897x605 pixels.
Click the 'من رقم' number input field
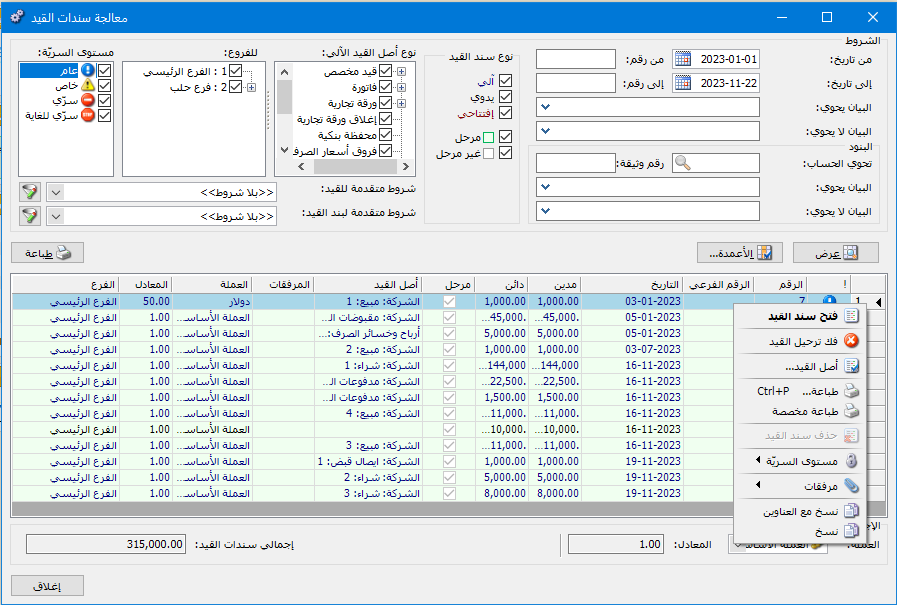pos(576,59)
